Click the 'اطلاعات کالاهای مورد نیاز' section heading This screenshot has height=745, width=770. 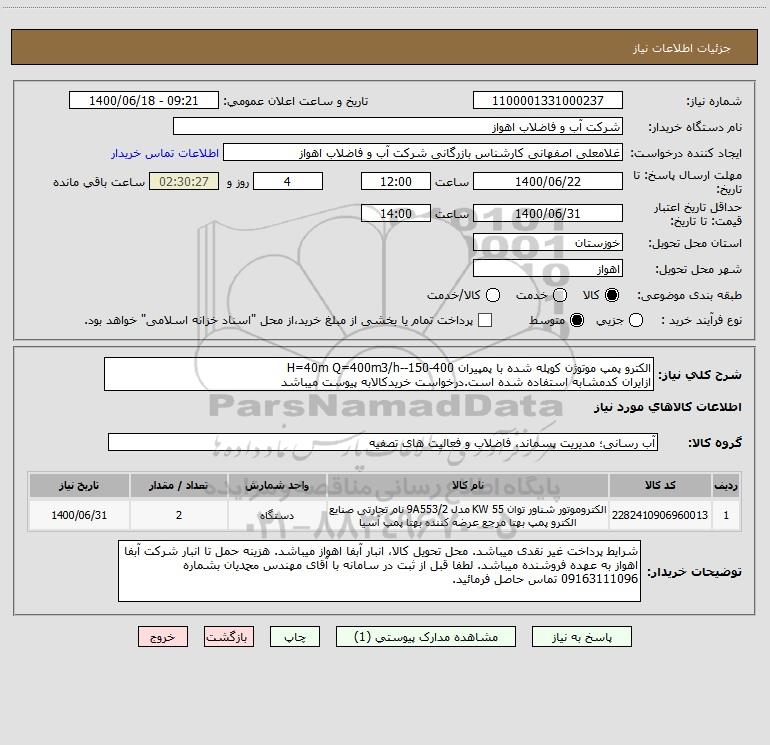668,407
